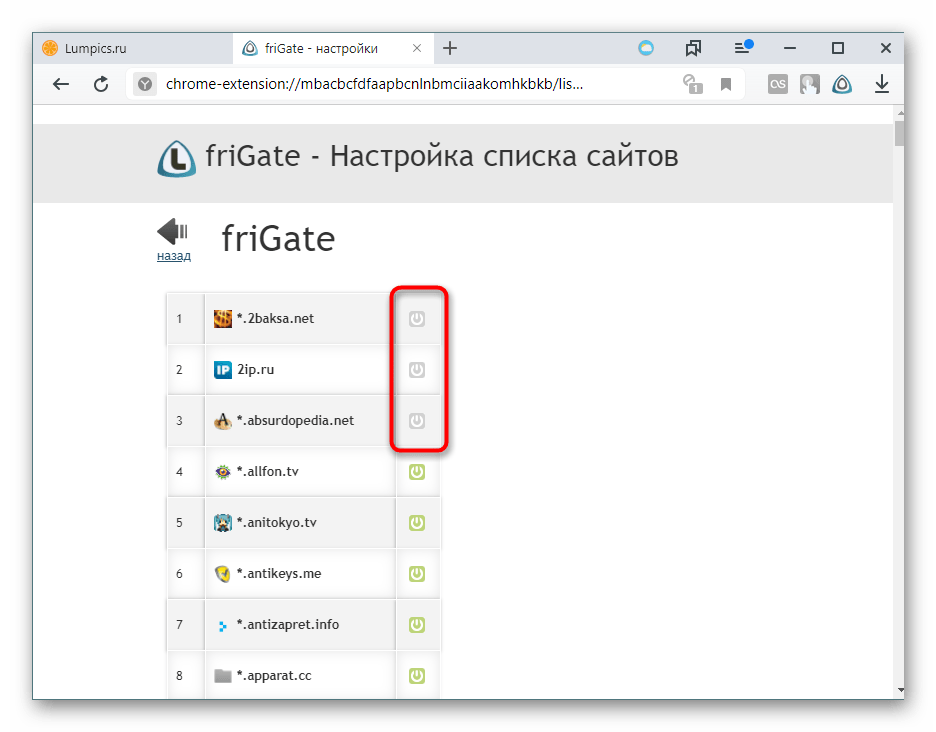Open the browser menu with notification dot
This screenshot has width=936, height=732.
click(x=743, y=47)
